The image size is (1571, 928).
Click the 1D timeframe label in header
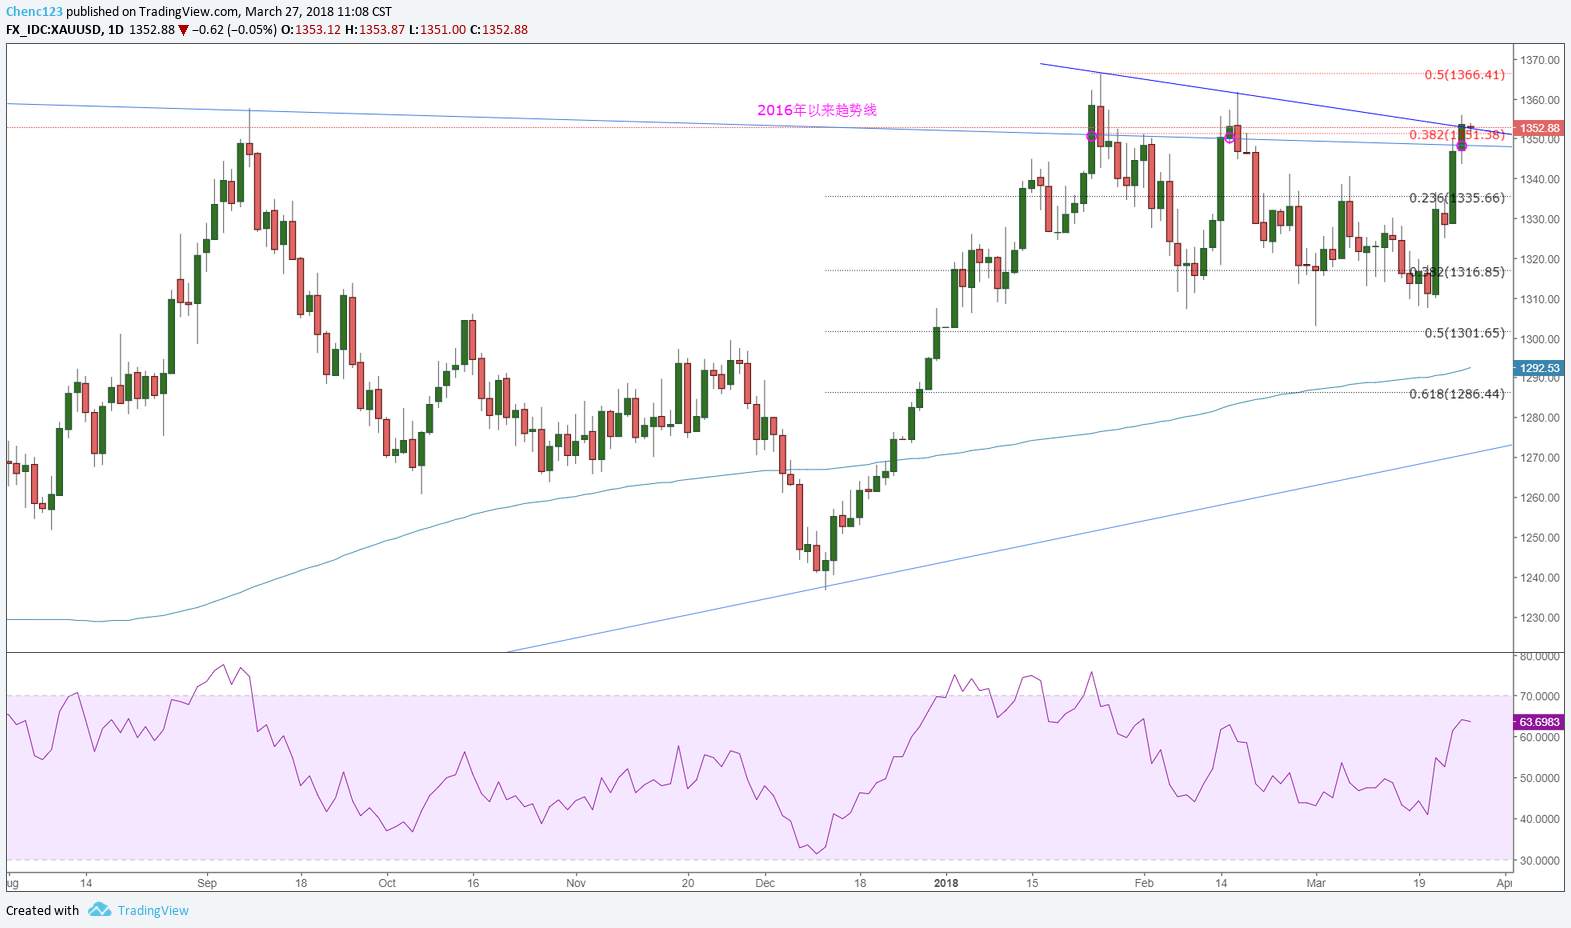tap(116, 29)
